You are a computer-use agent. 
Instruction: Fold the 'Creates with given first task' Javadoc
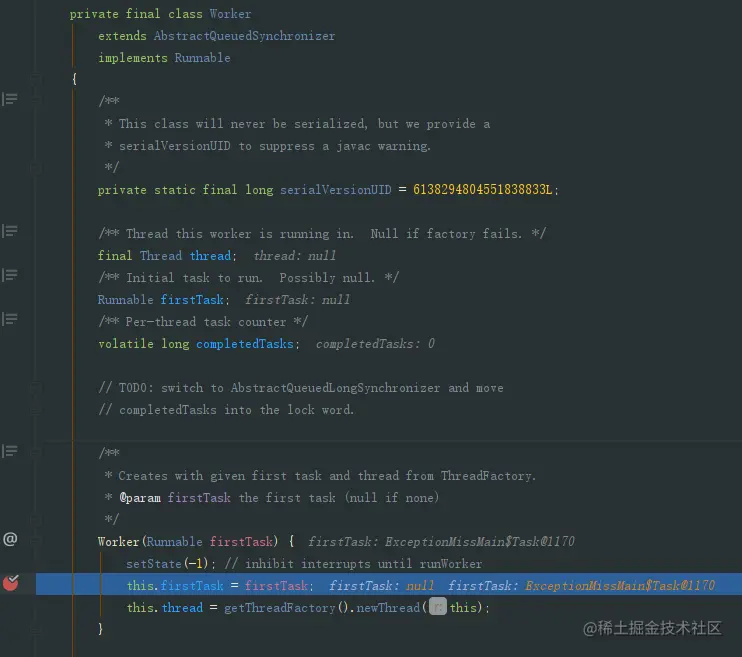click(x=35, y=453)
